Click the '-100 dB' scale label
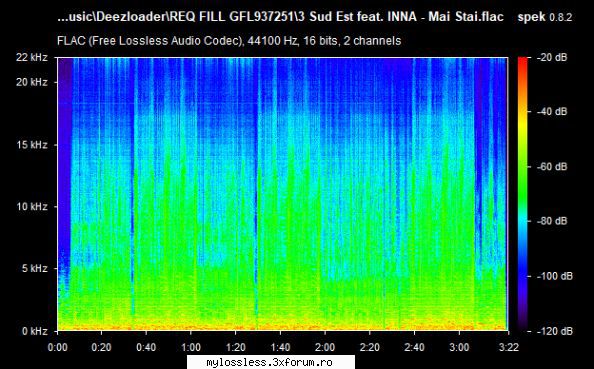The height and width of the screenshot is (369, 594). (554, 276)
